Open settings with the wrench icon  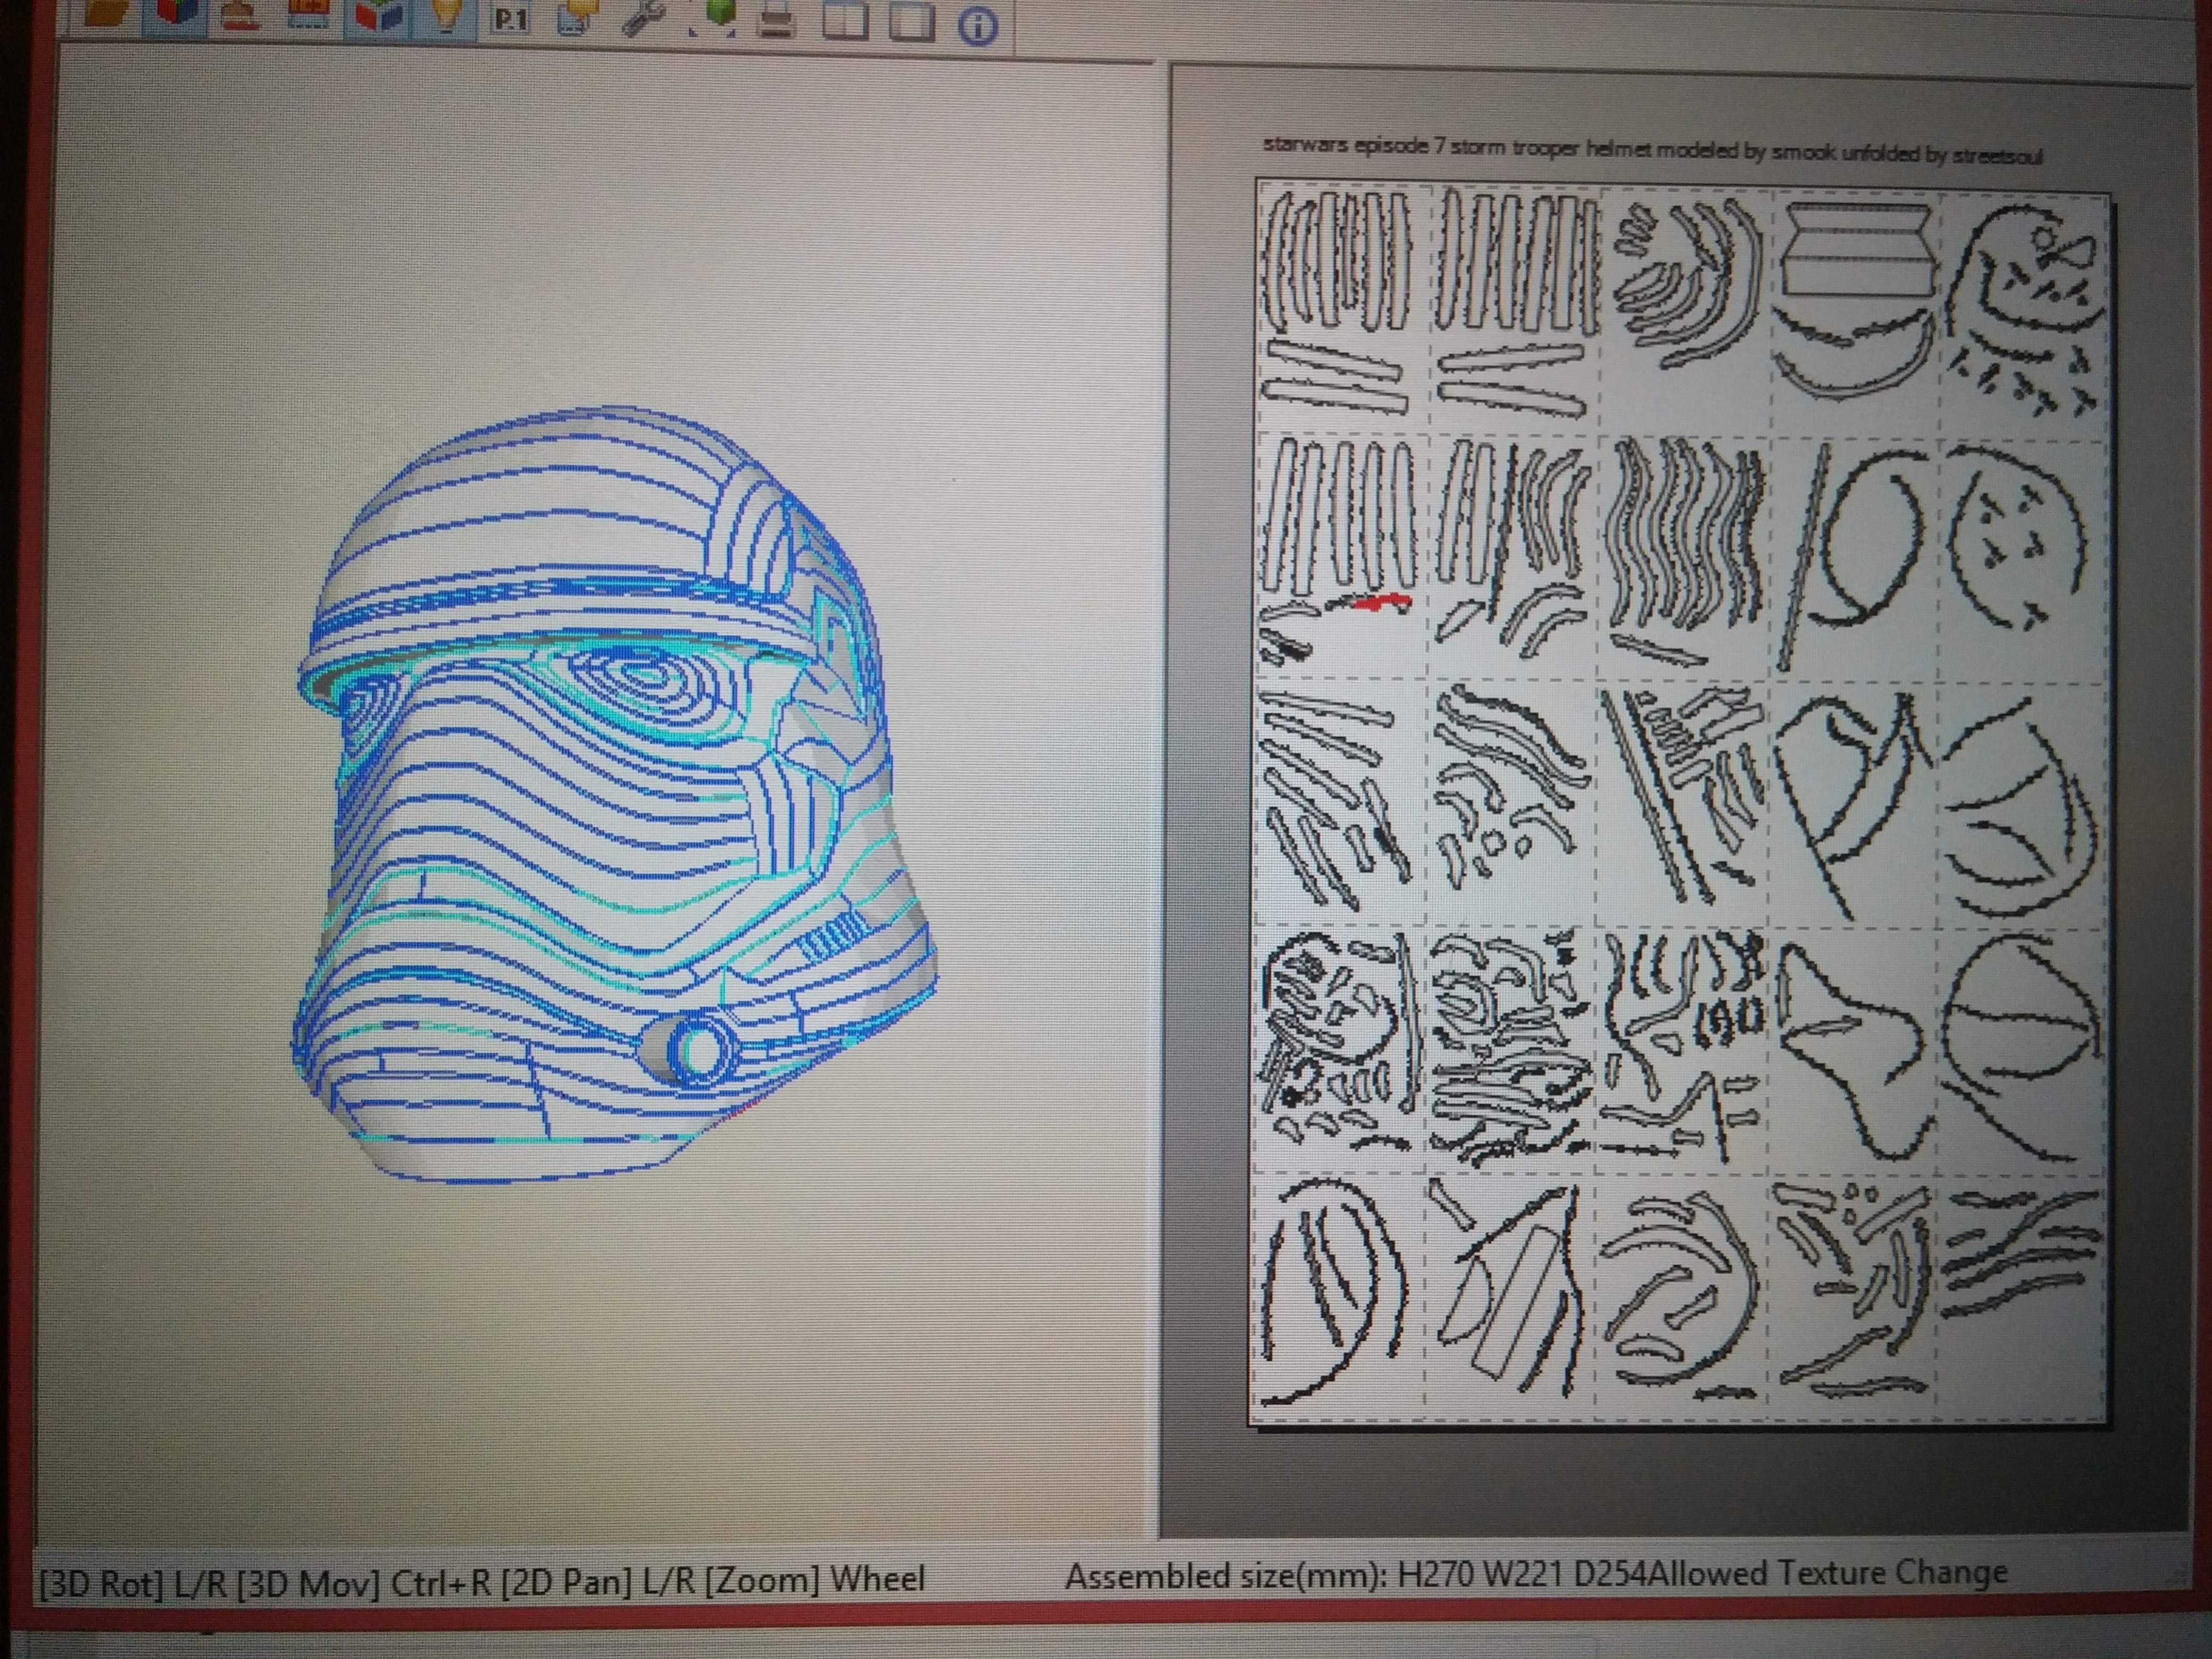pos(643,18)
